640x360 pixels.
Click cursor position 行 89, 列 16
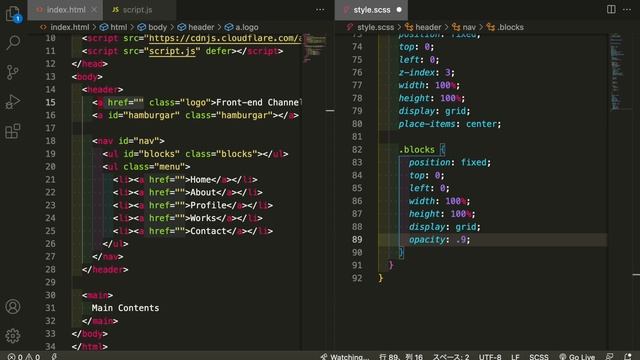(401, 356)
